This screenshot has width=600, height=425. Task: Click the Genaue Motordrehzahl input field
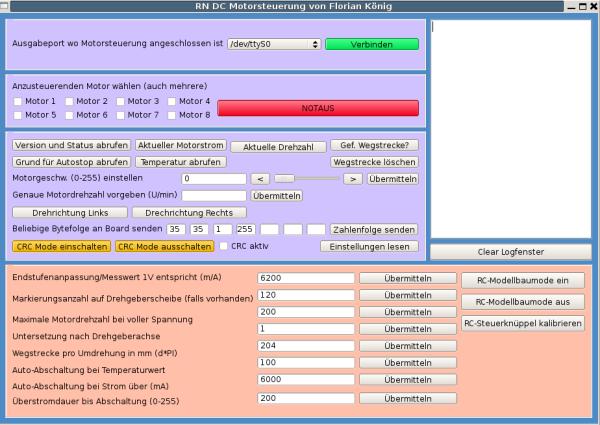(214, 196)
